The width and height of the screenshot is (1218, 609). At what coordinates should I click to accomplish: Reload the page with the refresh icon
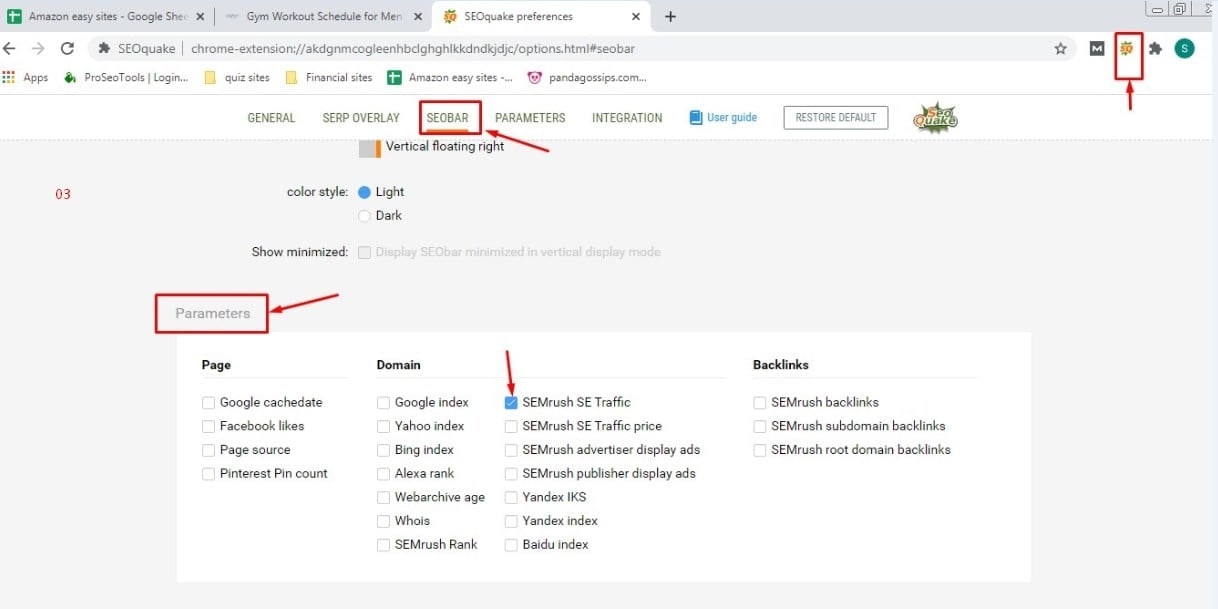(67, 48)
